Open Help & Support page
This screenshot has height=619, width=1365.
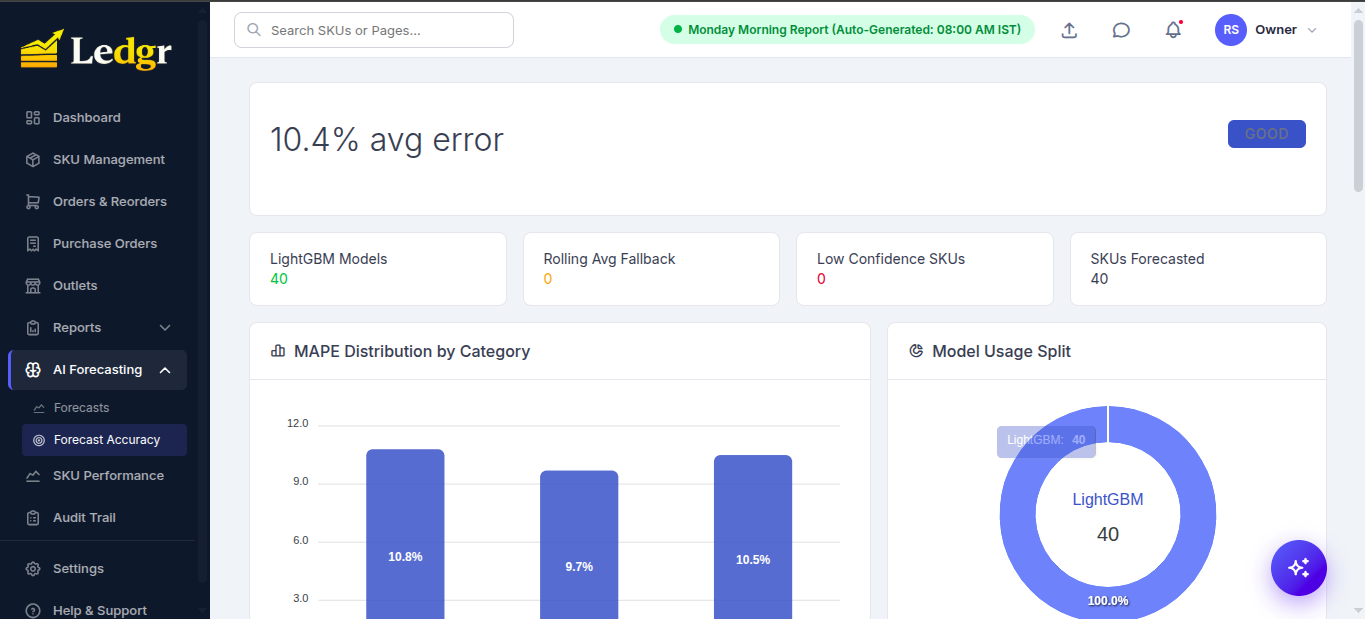98,611
